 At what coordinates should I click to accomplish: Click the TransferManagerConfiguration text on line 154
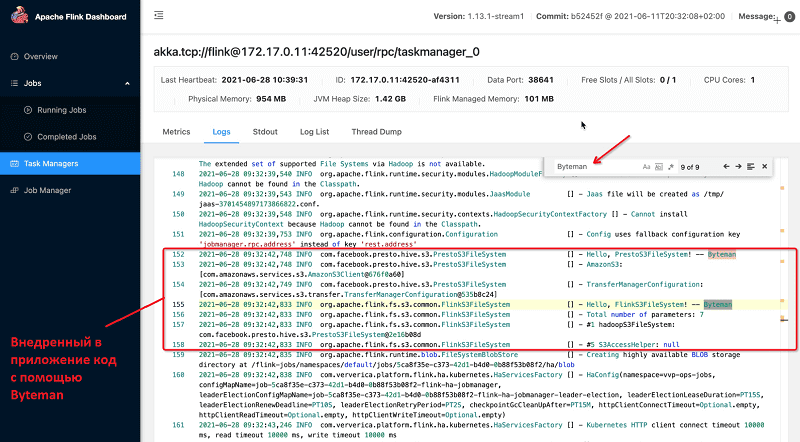click(x=643, y=284)
